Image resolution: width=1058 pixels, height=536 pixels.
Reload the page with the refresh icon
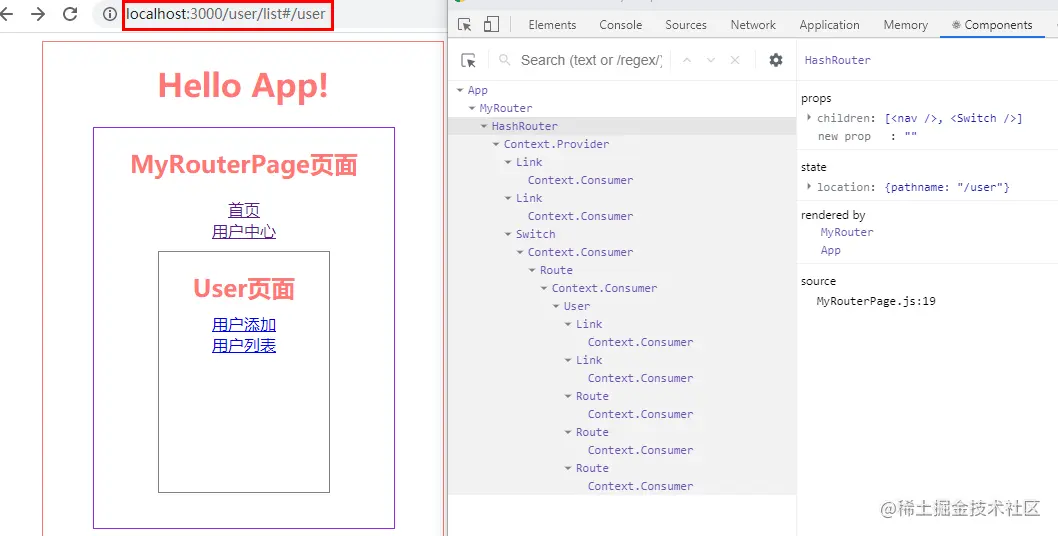pyautogui.click(x=70, y=14)
